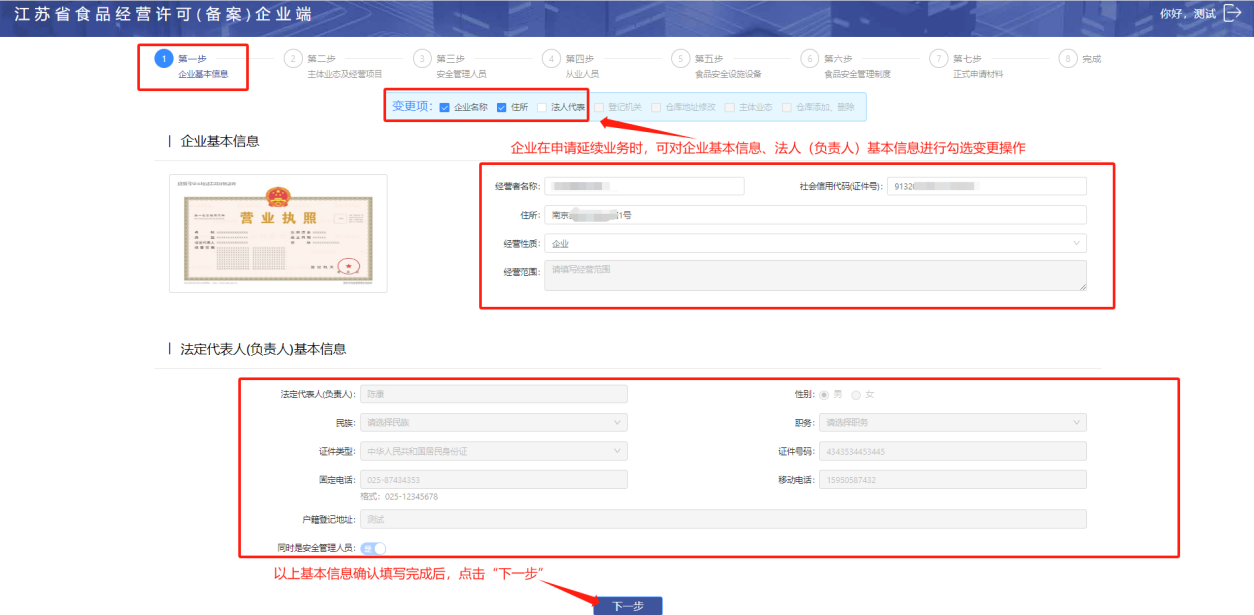Screen dimensions: 1254x615
Task: Open the 民族 selection dropdown
Action: (494, 423)
